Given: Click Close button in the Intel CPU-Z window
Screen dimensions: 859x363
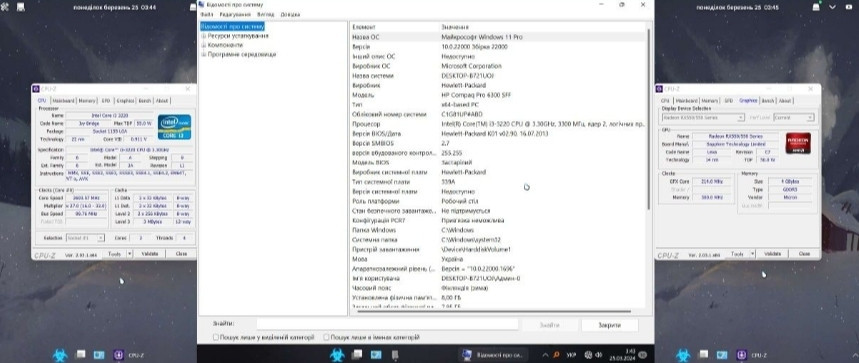Looking at the screenshot, I should tap(181, 254).
